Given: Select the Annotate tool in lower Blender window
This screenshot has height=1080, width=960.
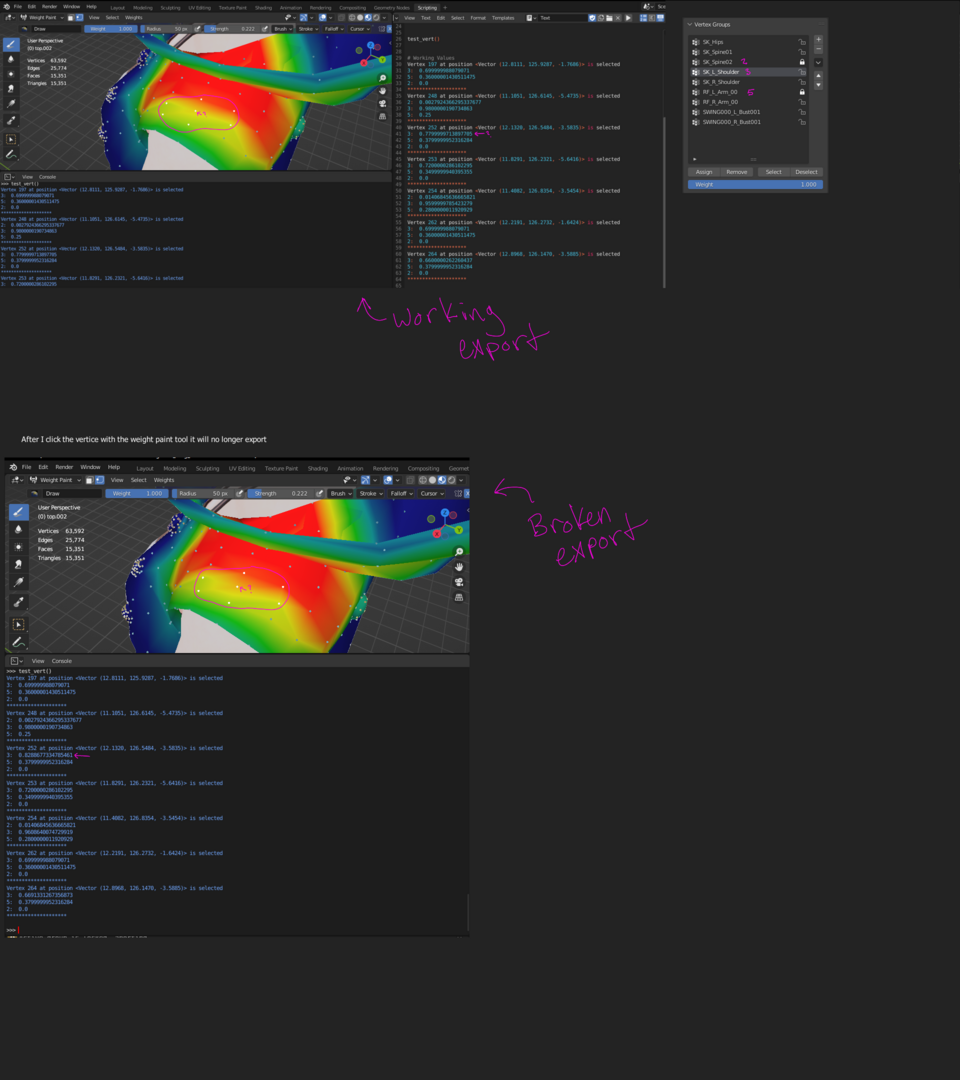Looking at the screenshot, I should [19, 643].
